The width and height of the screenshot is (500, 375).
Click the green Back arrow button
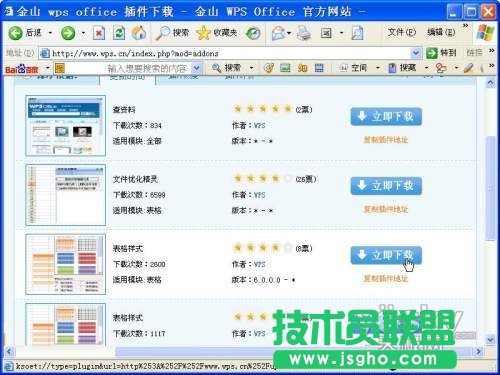[x=16, y=33]
